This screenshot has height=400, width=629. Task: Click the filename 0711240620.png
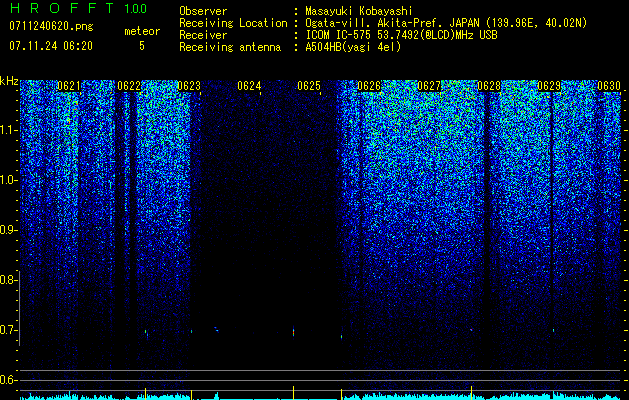tap(51, 26)
